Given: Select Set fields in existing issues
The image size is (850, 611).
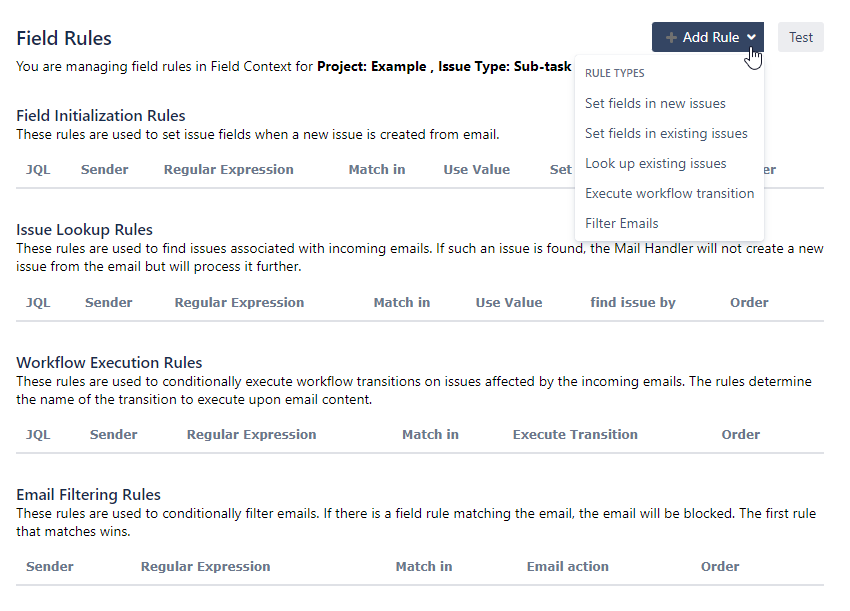Looking at the screenshot, I should [666, 133].
